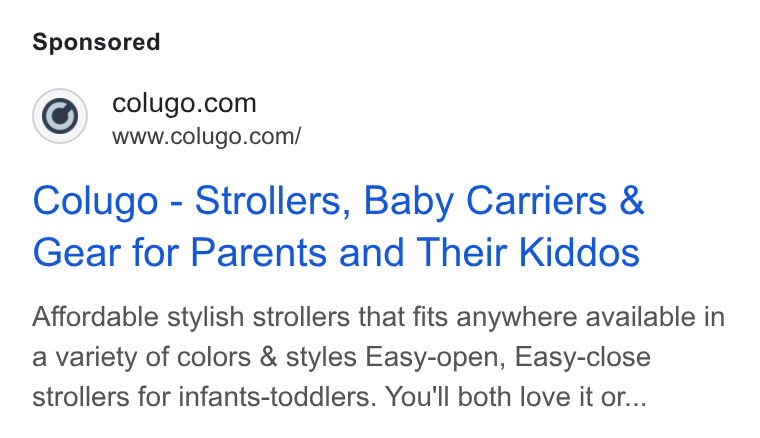Click "Easy-open, Easy-close" description text
760x438 pixels.
508,358
